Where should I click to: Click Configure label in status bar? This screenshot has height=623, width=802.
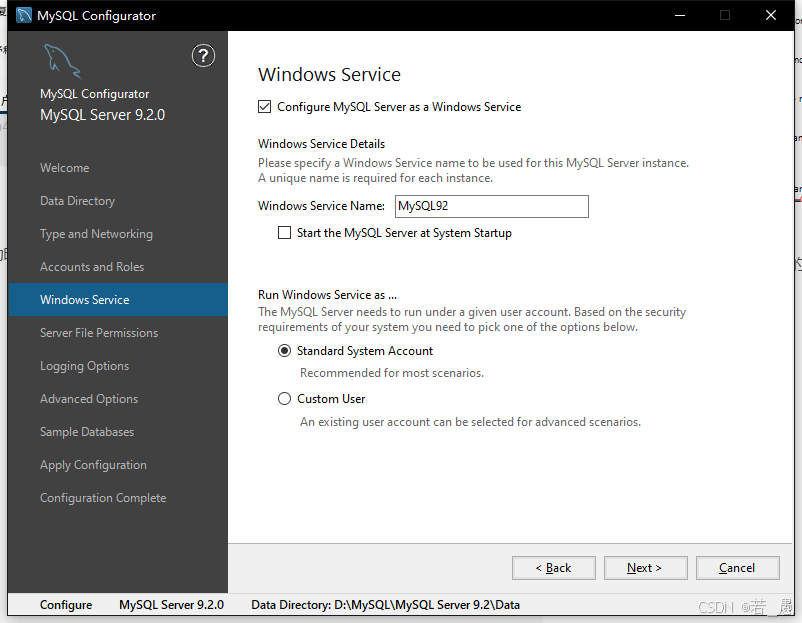click(x=66, y=605)
